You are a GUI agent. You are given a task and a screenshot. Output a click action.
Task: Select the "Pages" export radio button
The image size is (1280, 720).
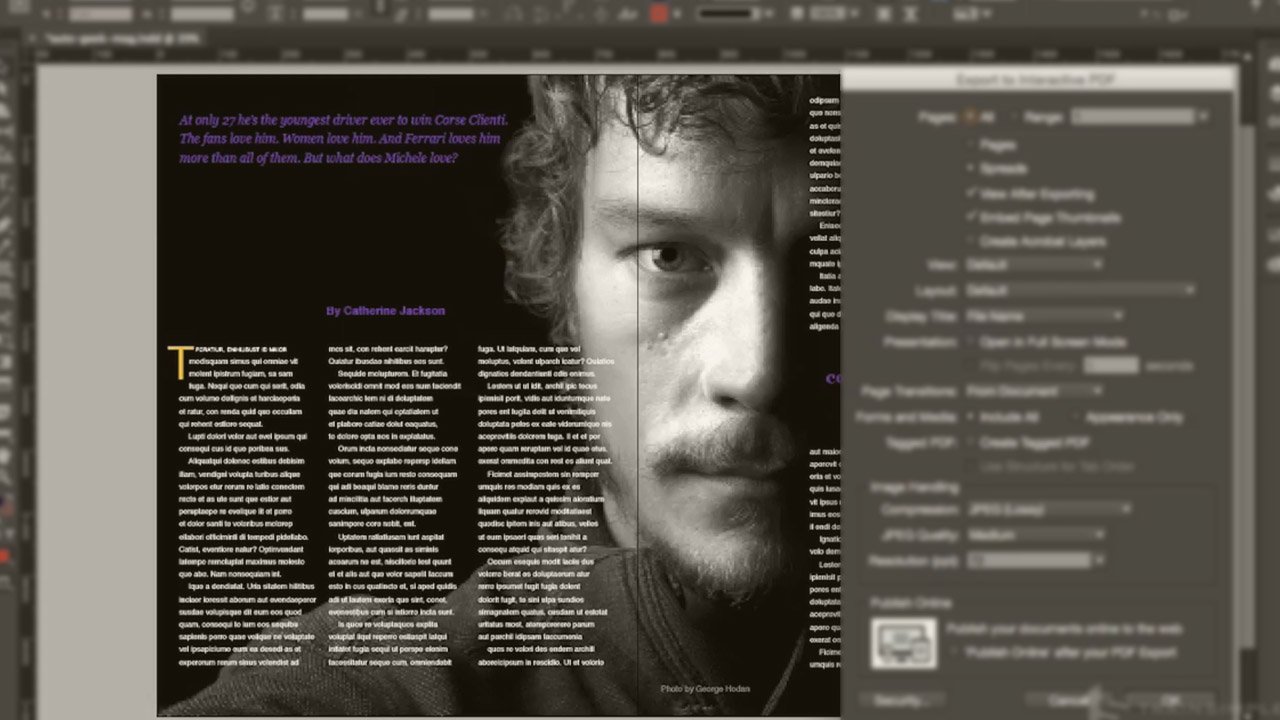tap(970, 143)
